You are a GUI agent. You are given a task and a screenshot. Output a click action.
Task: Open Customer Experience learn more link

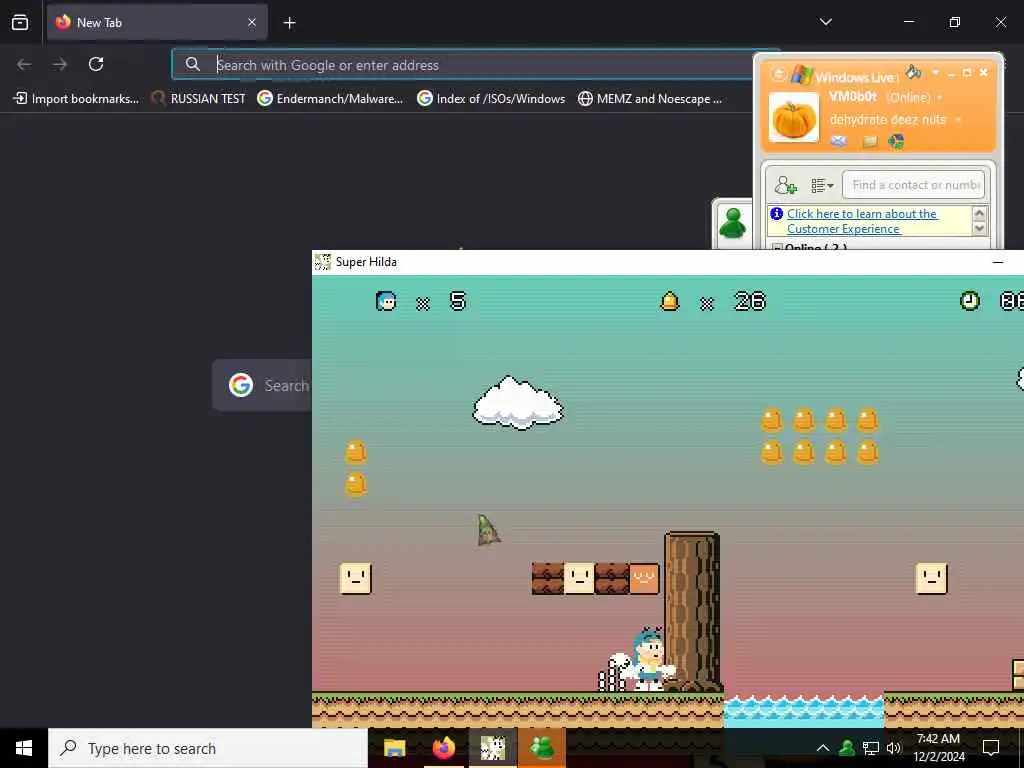click(861, 221)
